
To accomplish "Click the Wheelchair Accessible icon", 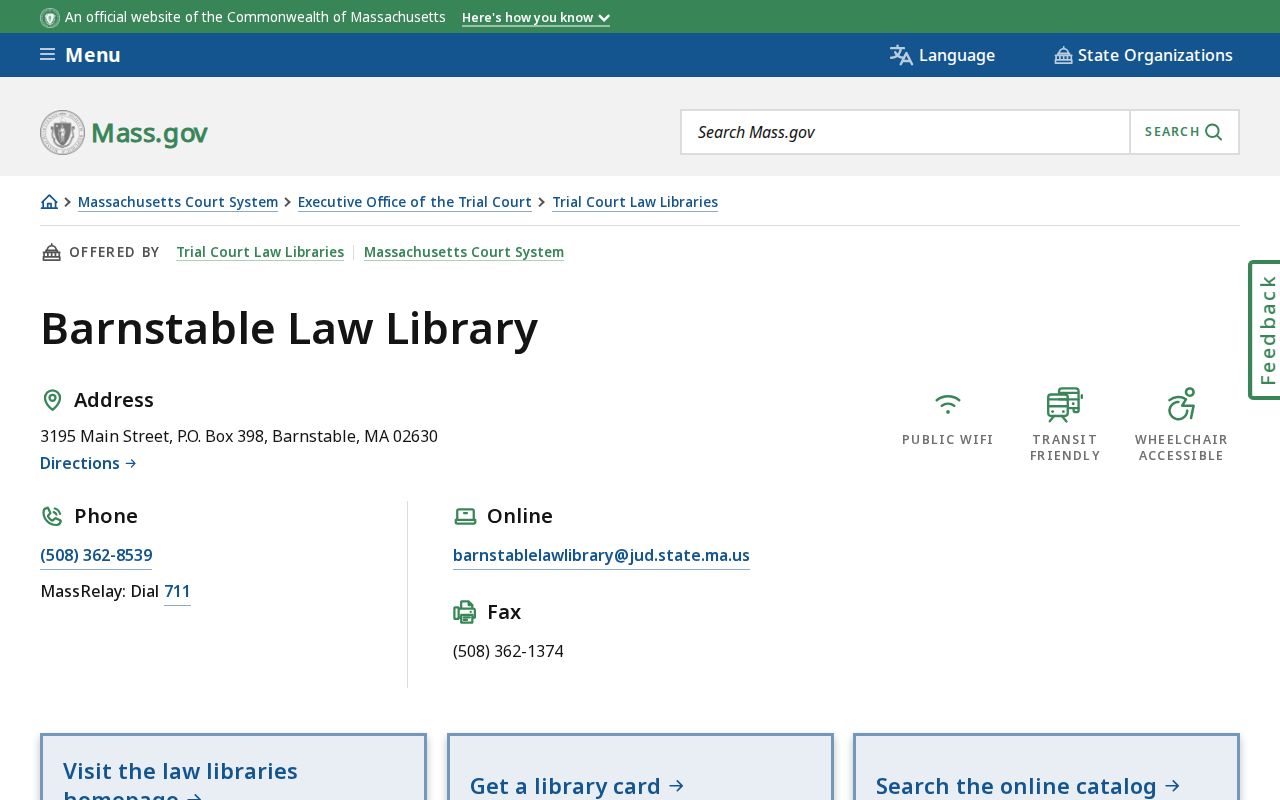I will click(1181, 404).
